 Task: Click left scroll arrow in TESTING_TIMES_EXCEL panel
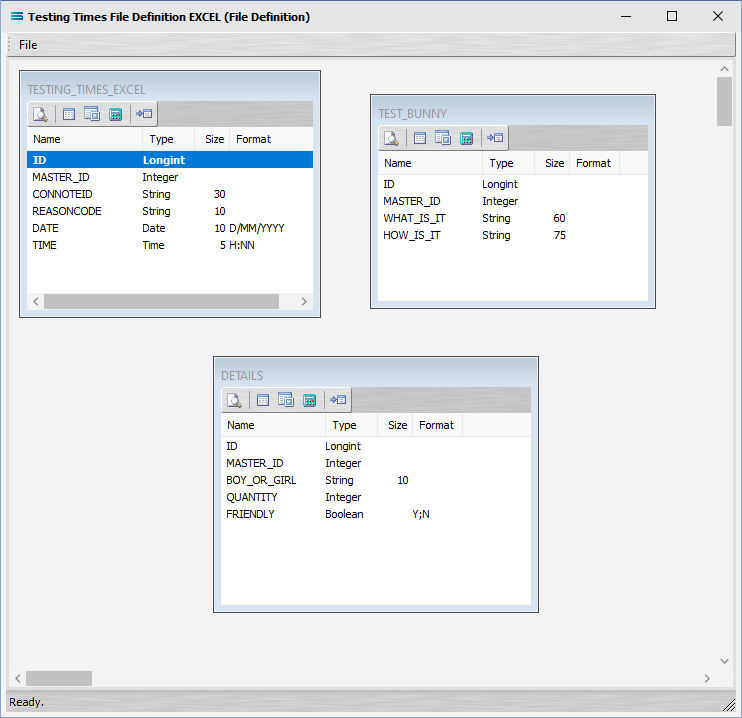36,301
